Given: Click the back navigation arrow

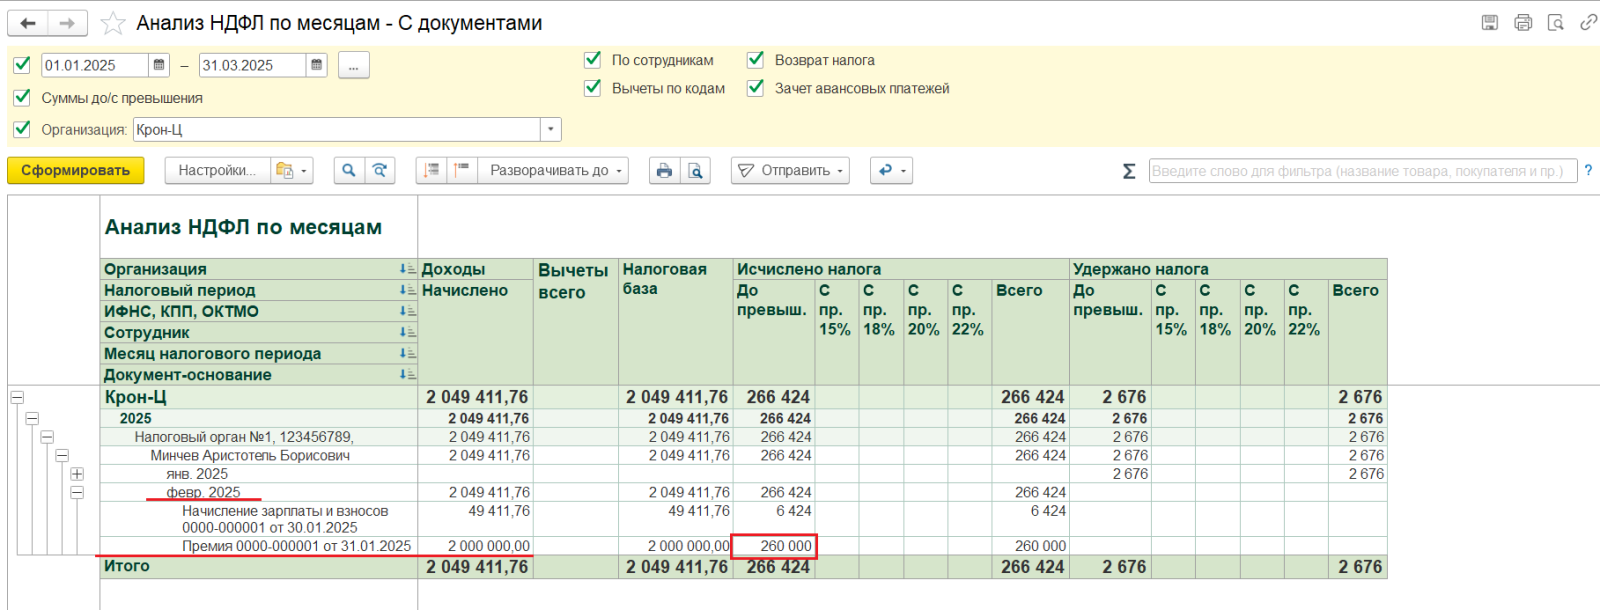Looking at the screenshot, I should pos(28,23).
